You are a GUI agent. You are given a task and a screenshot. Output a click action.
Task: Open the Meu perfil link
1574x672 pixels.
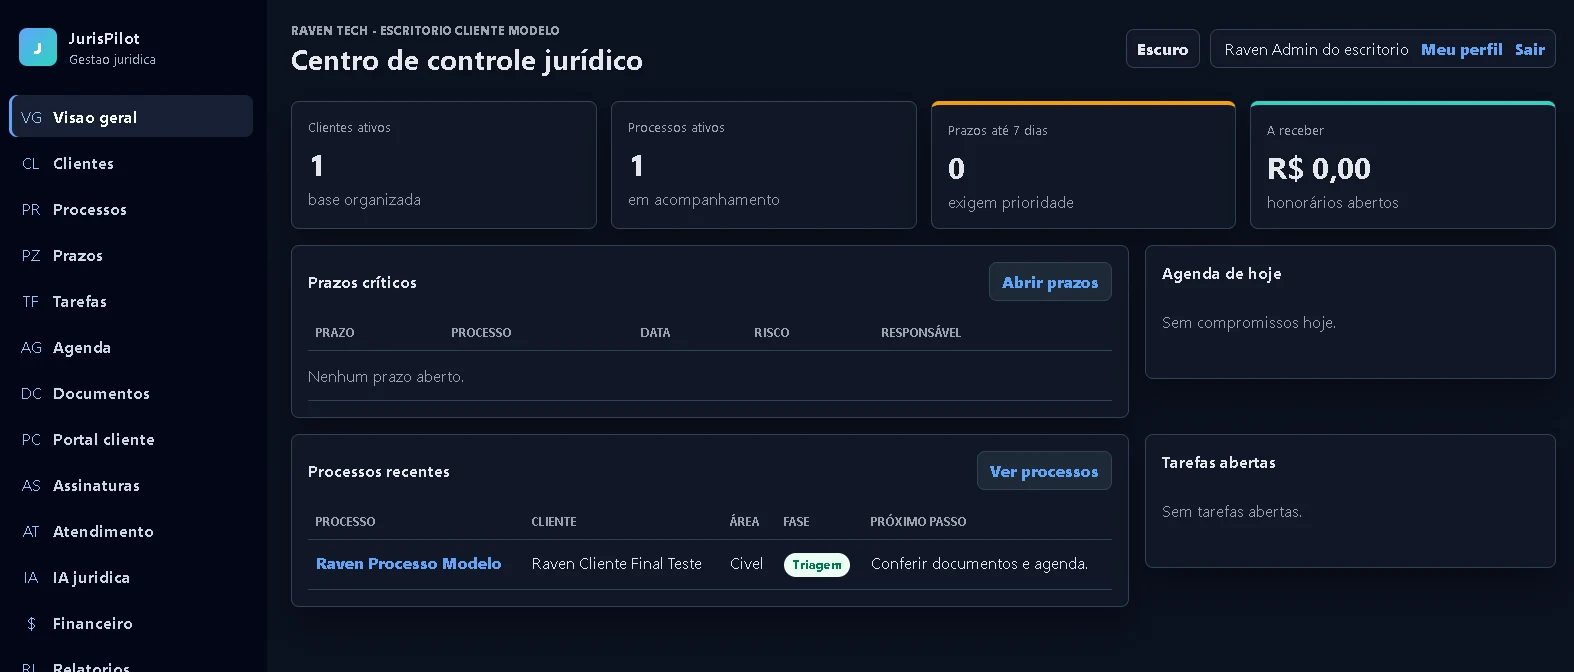point(1461,49)
